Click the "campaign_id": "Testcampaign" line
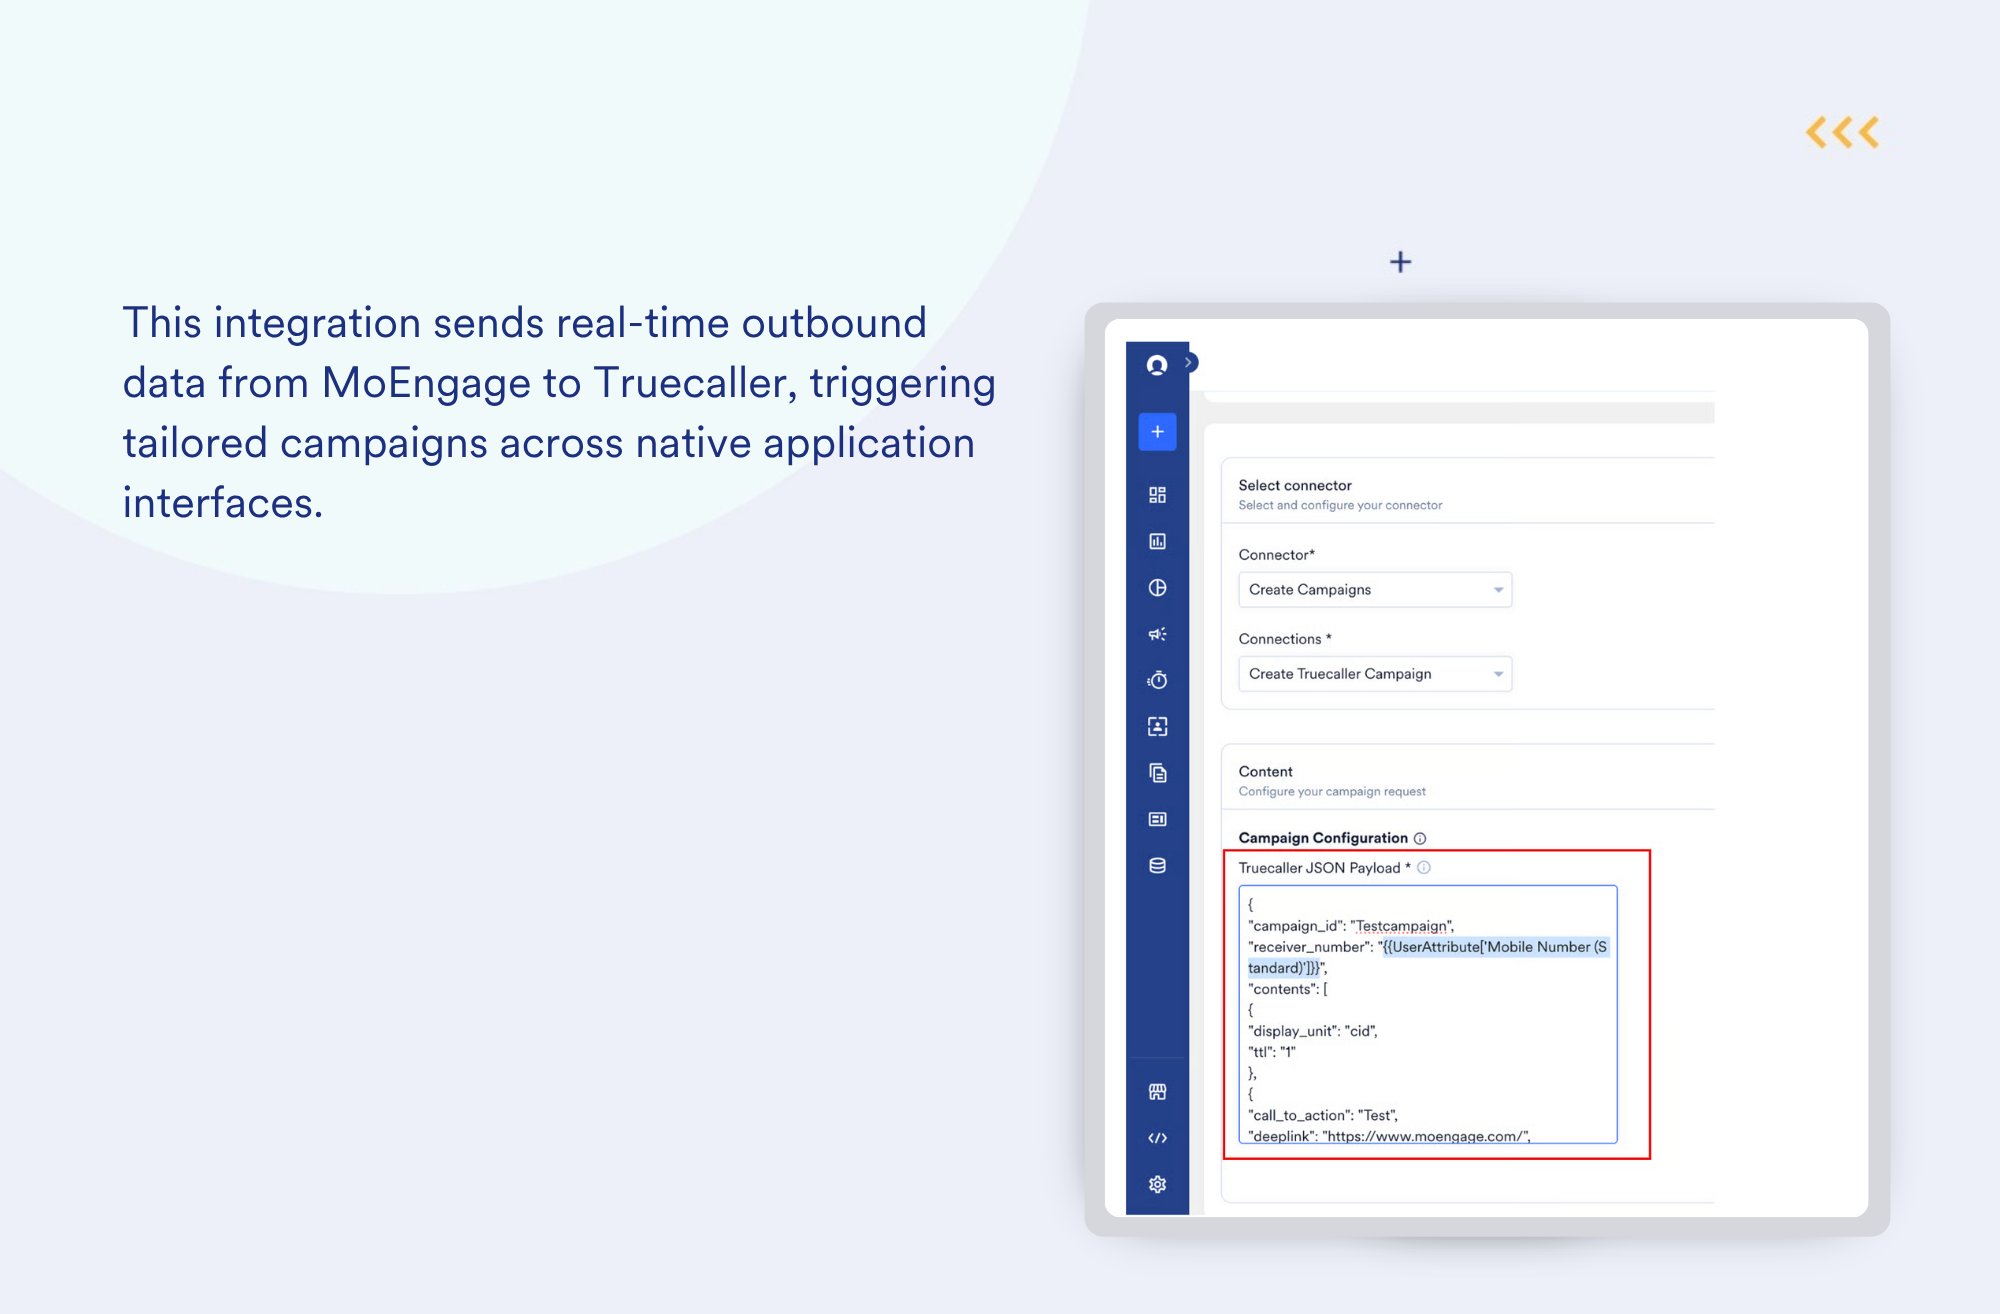 (1351, 926)
